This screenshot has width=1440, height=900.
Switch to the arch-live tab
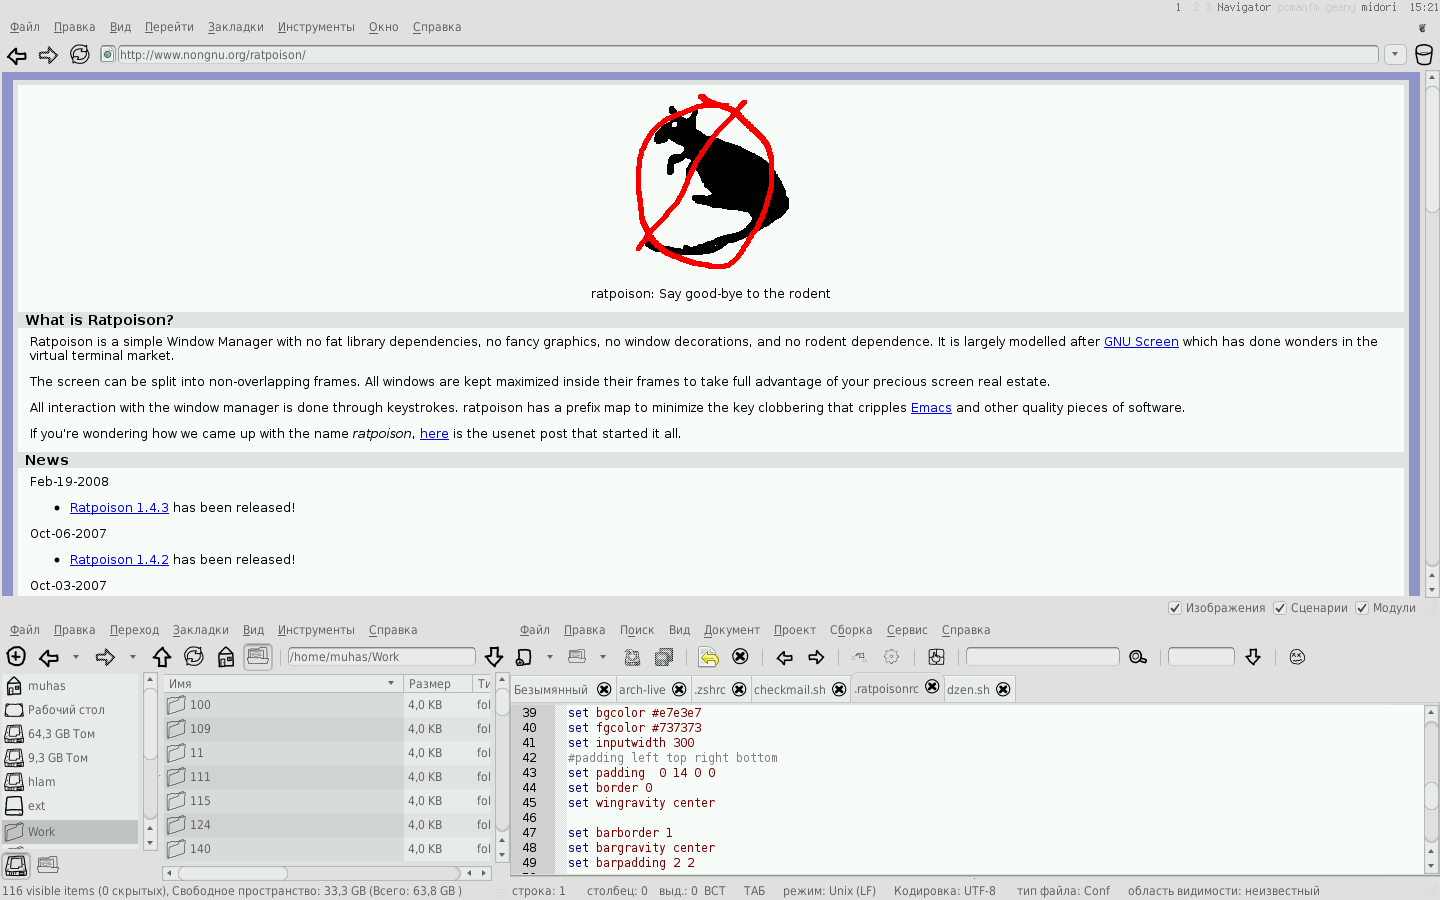pos(642,690)
